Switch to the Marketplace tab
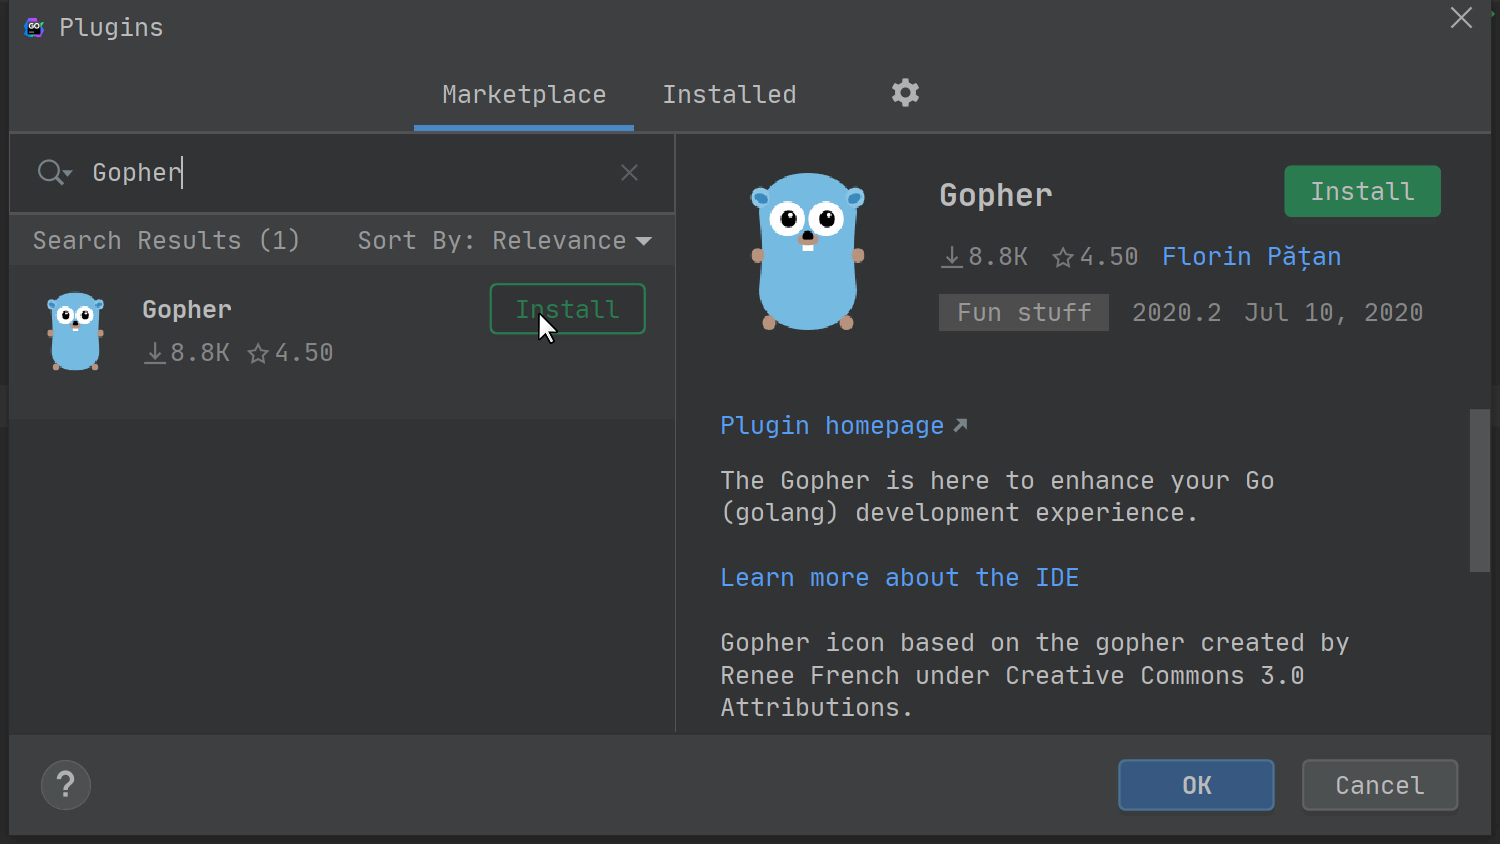This screenshot has width=1500, height=844. [x=524, y=95]
